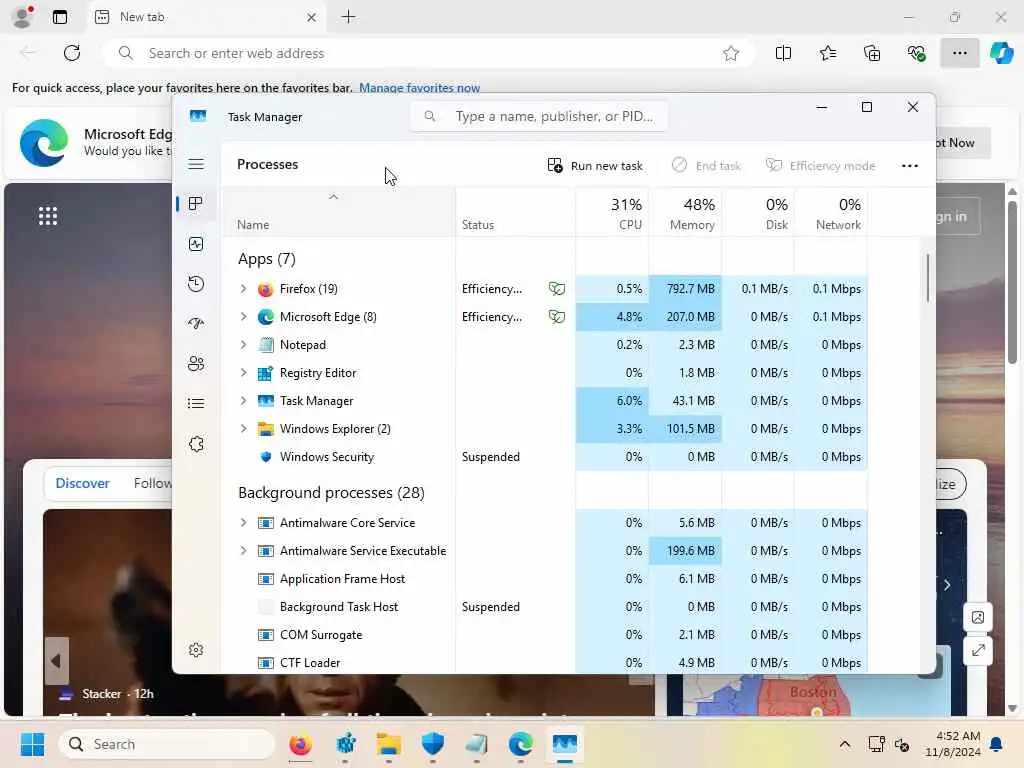This screenshot has width=1024, height=768.
Task: Open the Windows Start button
Action: pyautogui.click(x=32, y=744)
